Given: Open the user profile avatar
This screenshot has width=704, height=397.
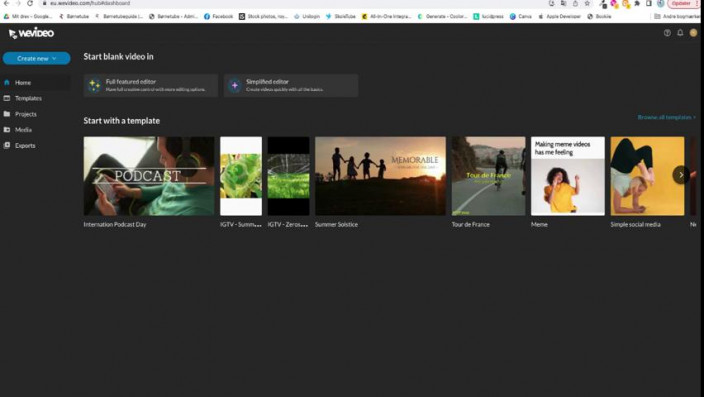Looking at the screenshot, I should 693,33.
